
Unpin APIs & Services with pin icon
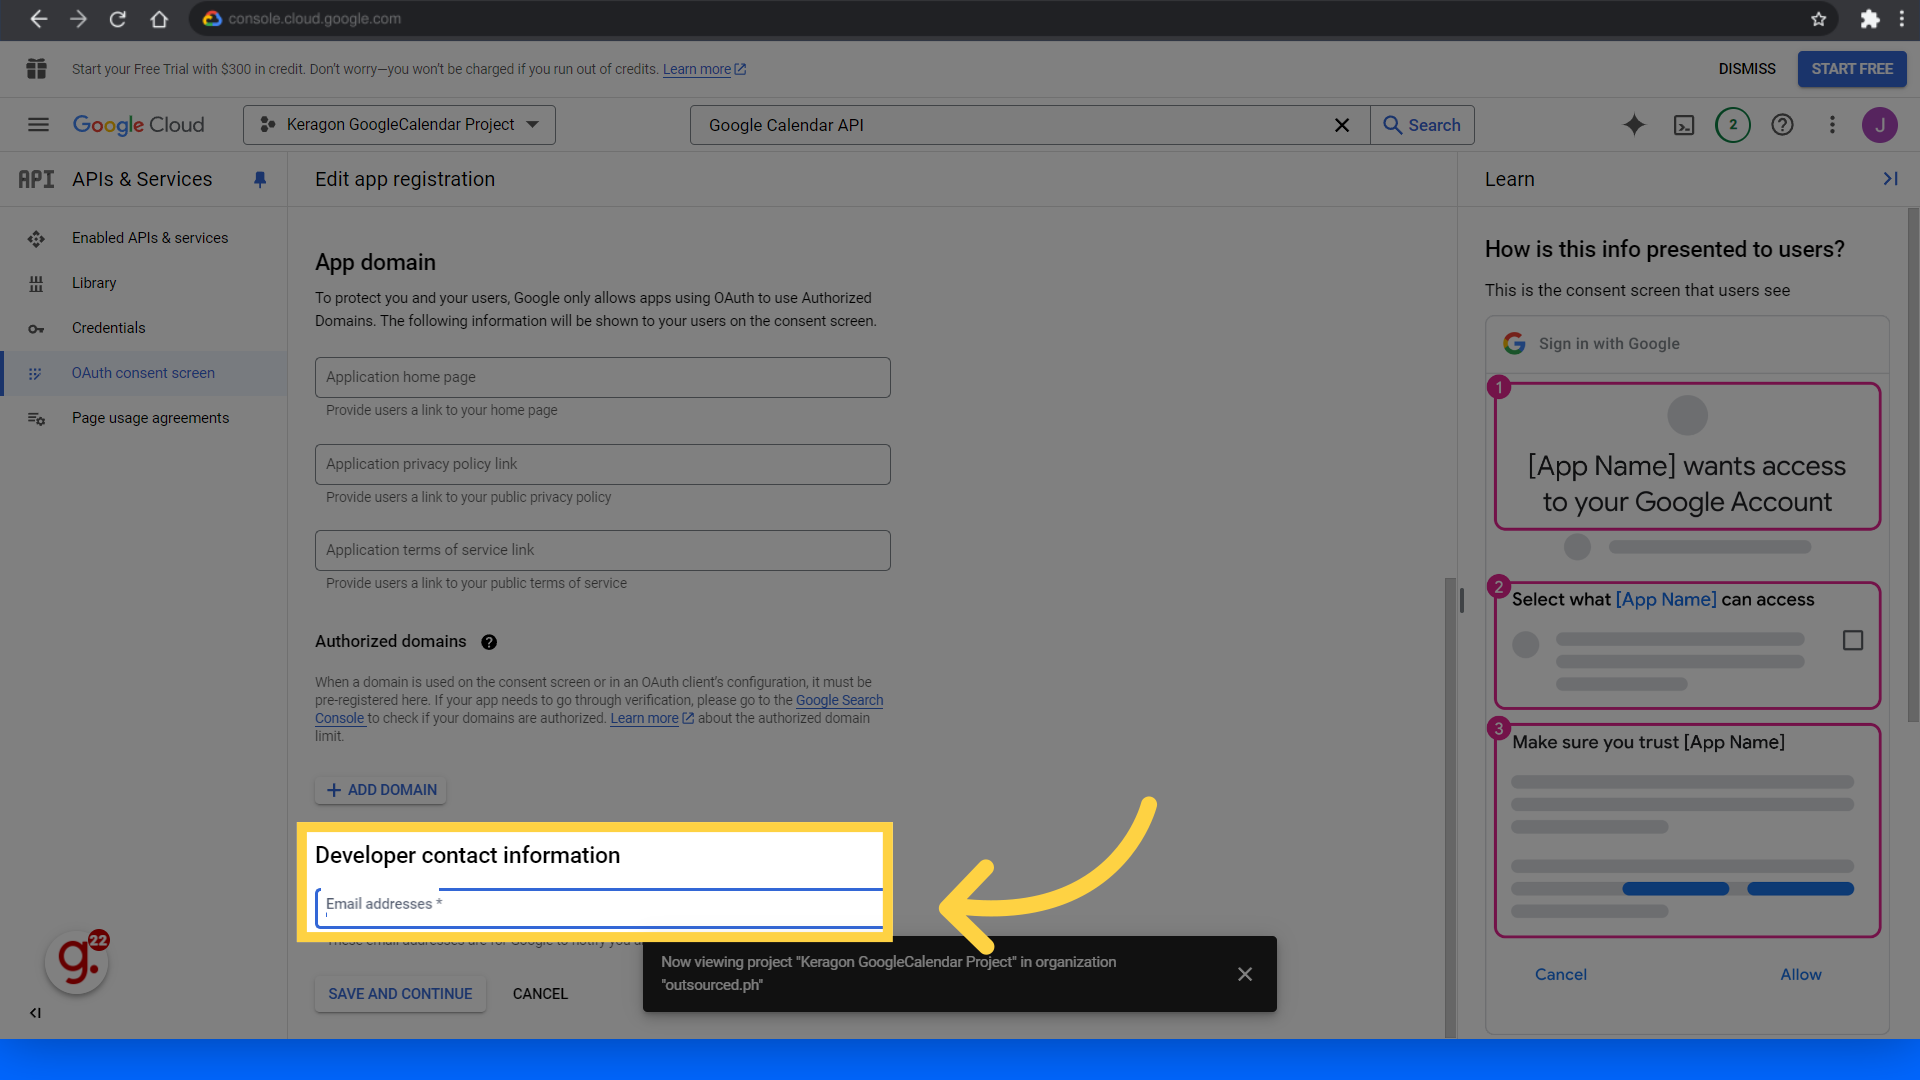point(260,180)
